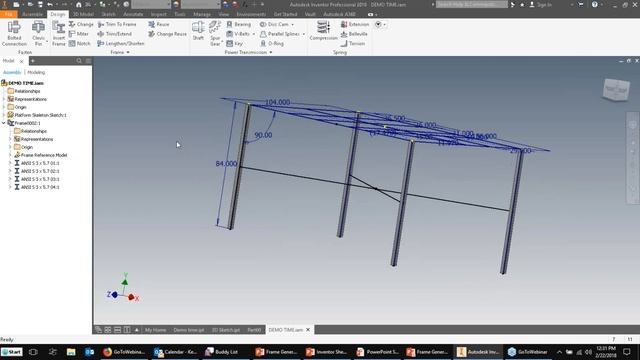Click the Extension spring tool
The image size is (640, 360).
[355, 24]
